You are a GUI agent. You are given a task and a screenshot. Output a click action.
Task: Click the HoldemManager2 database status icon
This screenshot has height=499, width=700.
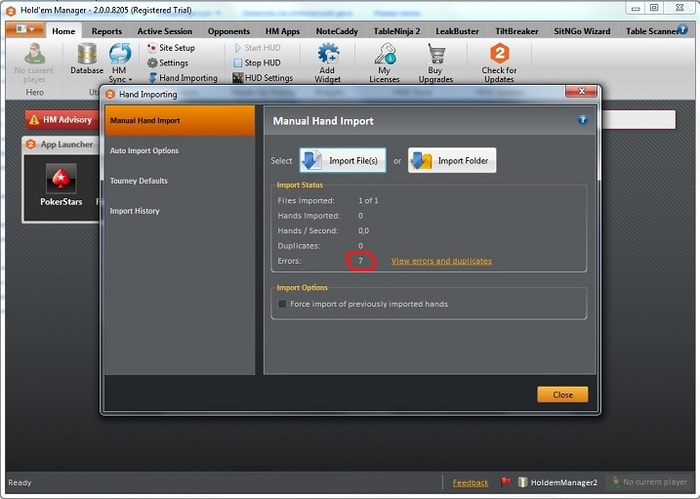click(x=523, y=482)
